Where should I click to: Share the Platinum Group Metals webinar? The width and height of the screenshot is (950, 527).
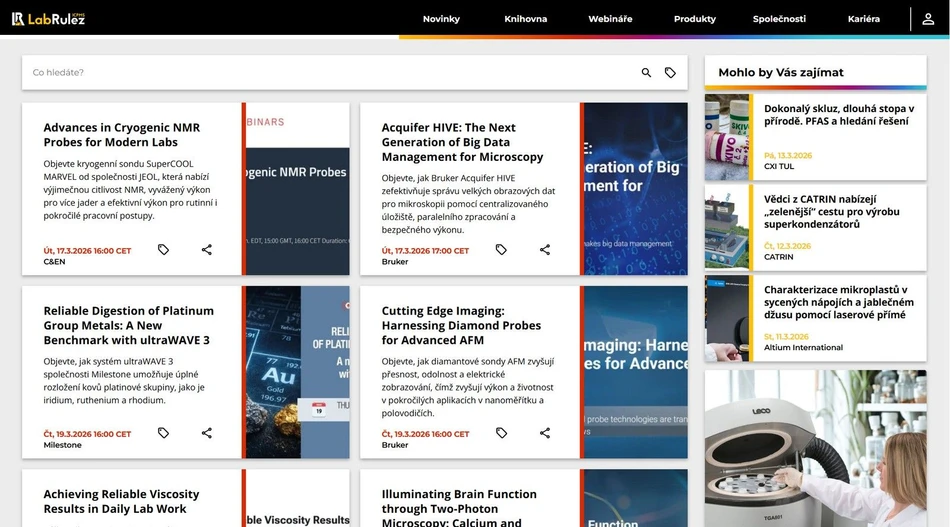tap(207, 433)
